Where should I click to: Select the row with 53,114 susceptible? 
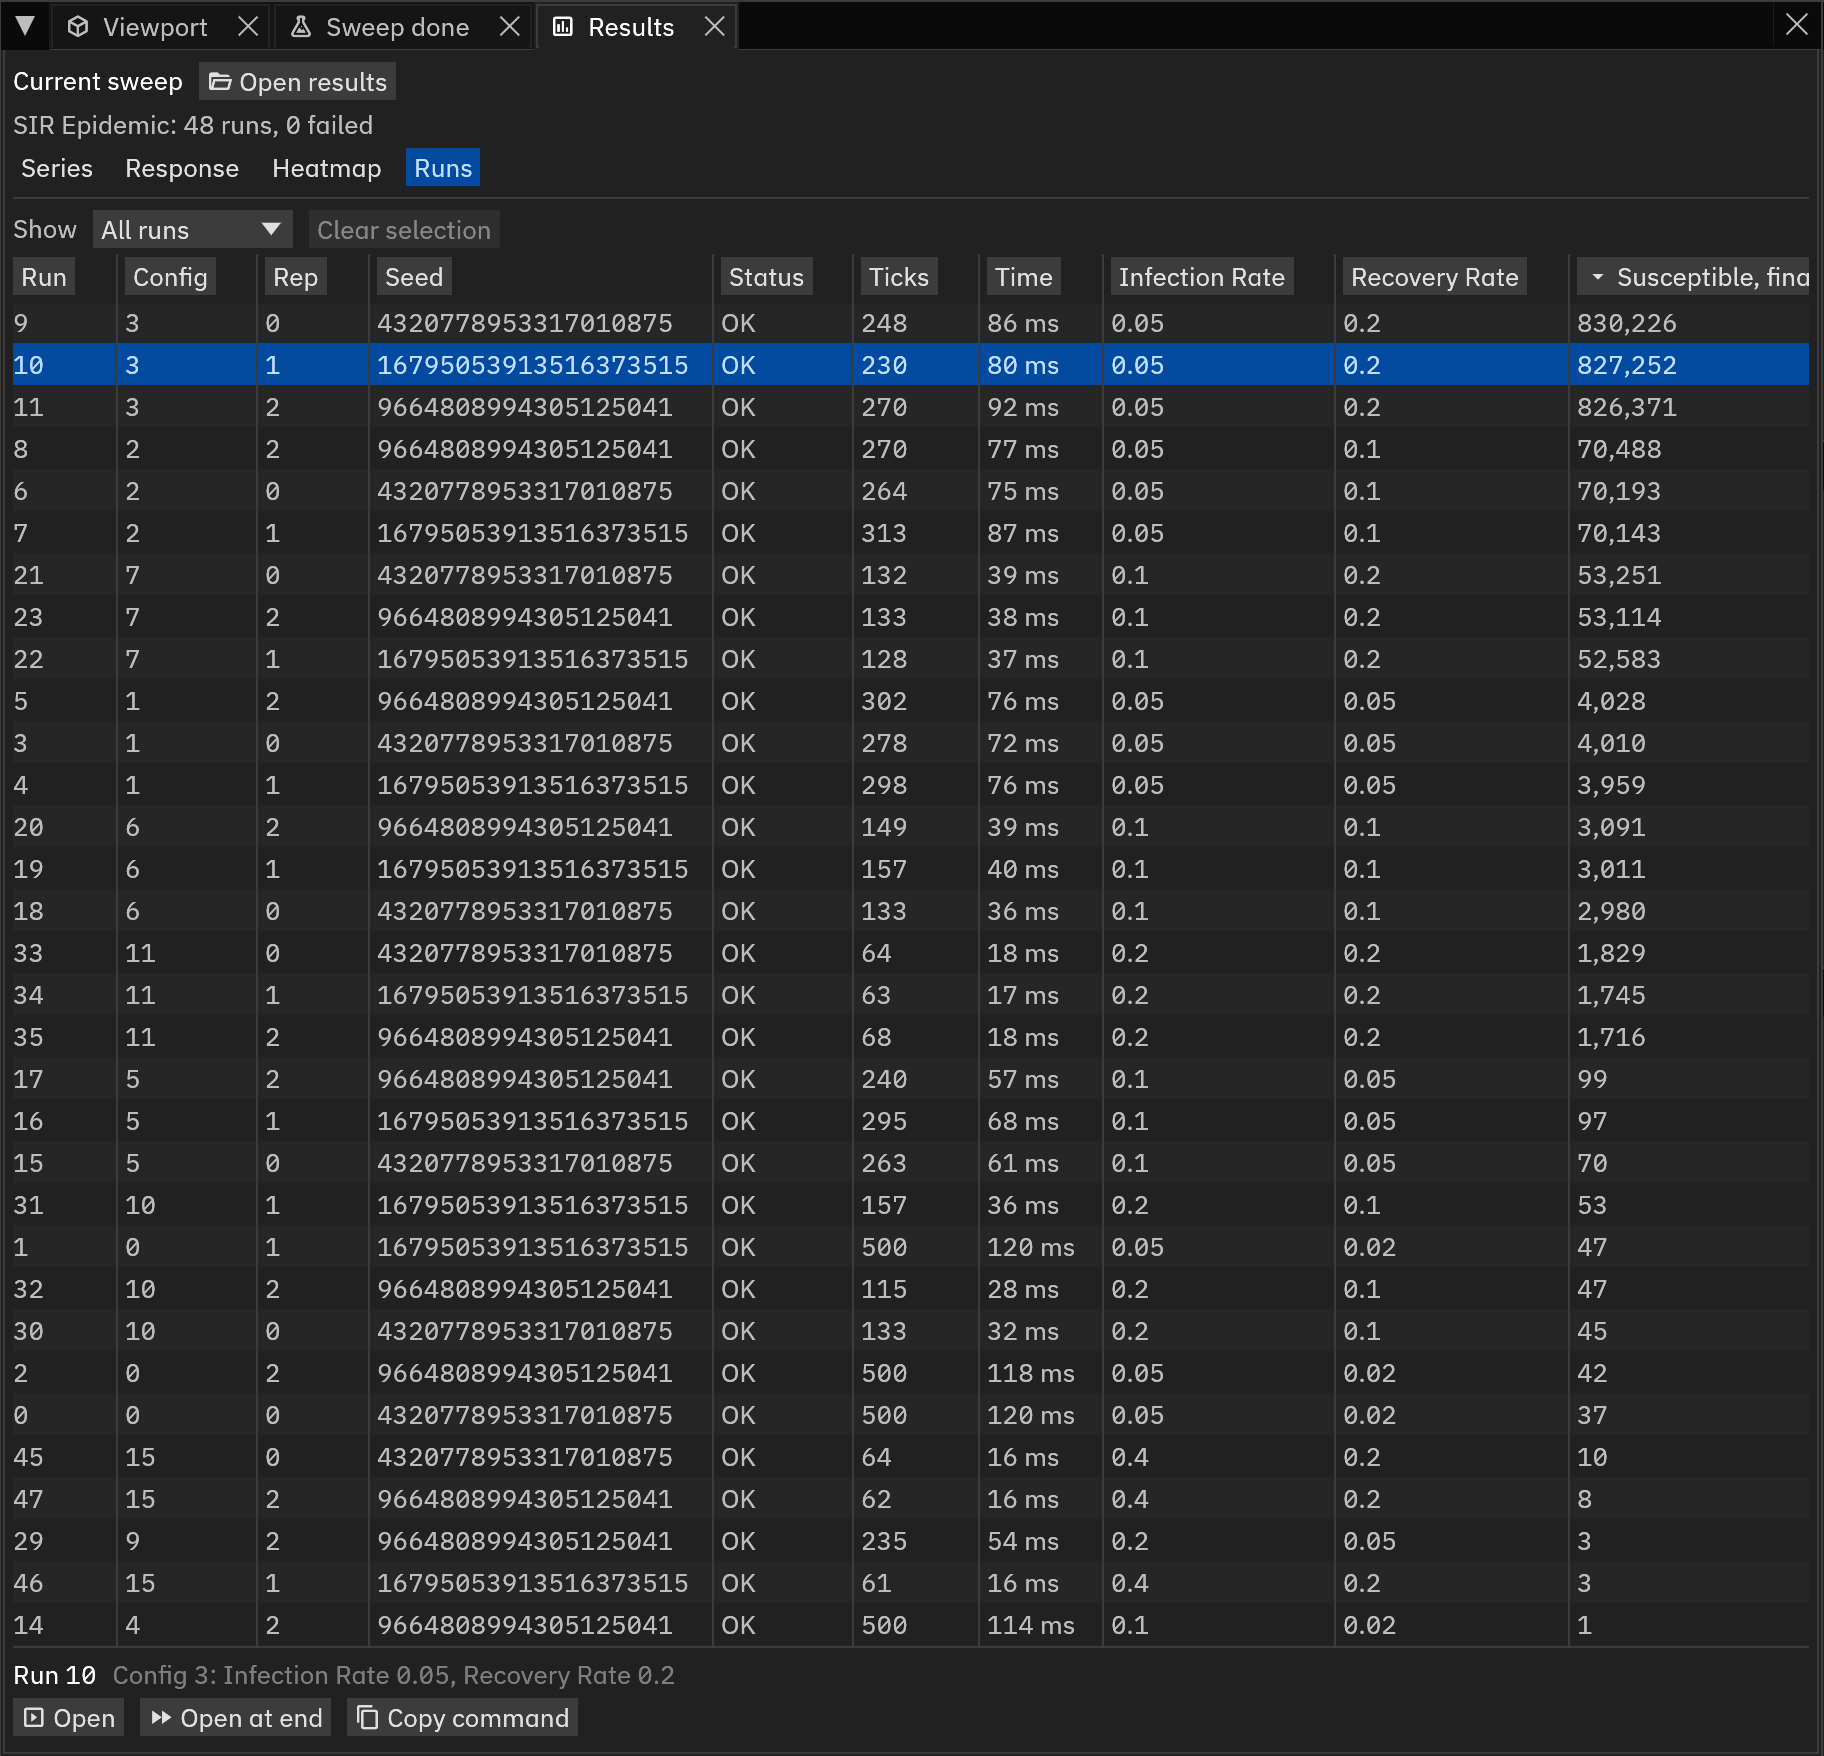click(x=911, y=617)
